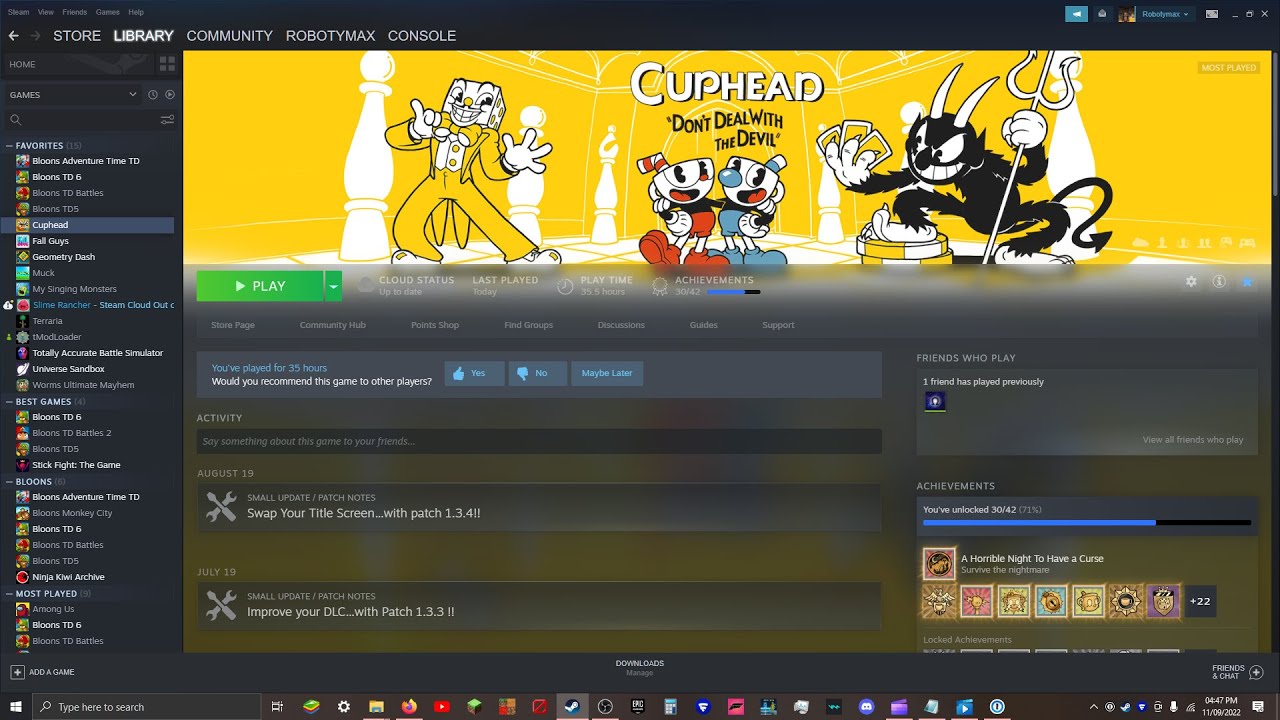
Task: Click the forward navigation arrow
Action: (x=36, y=36)
